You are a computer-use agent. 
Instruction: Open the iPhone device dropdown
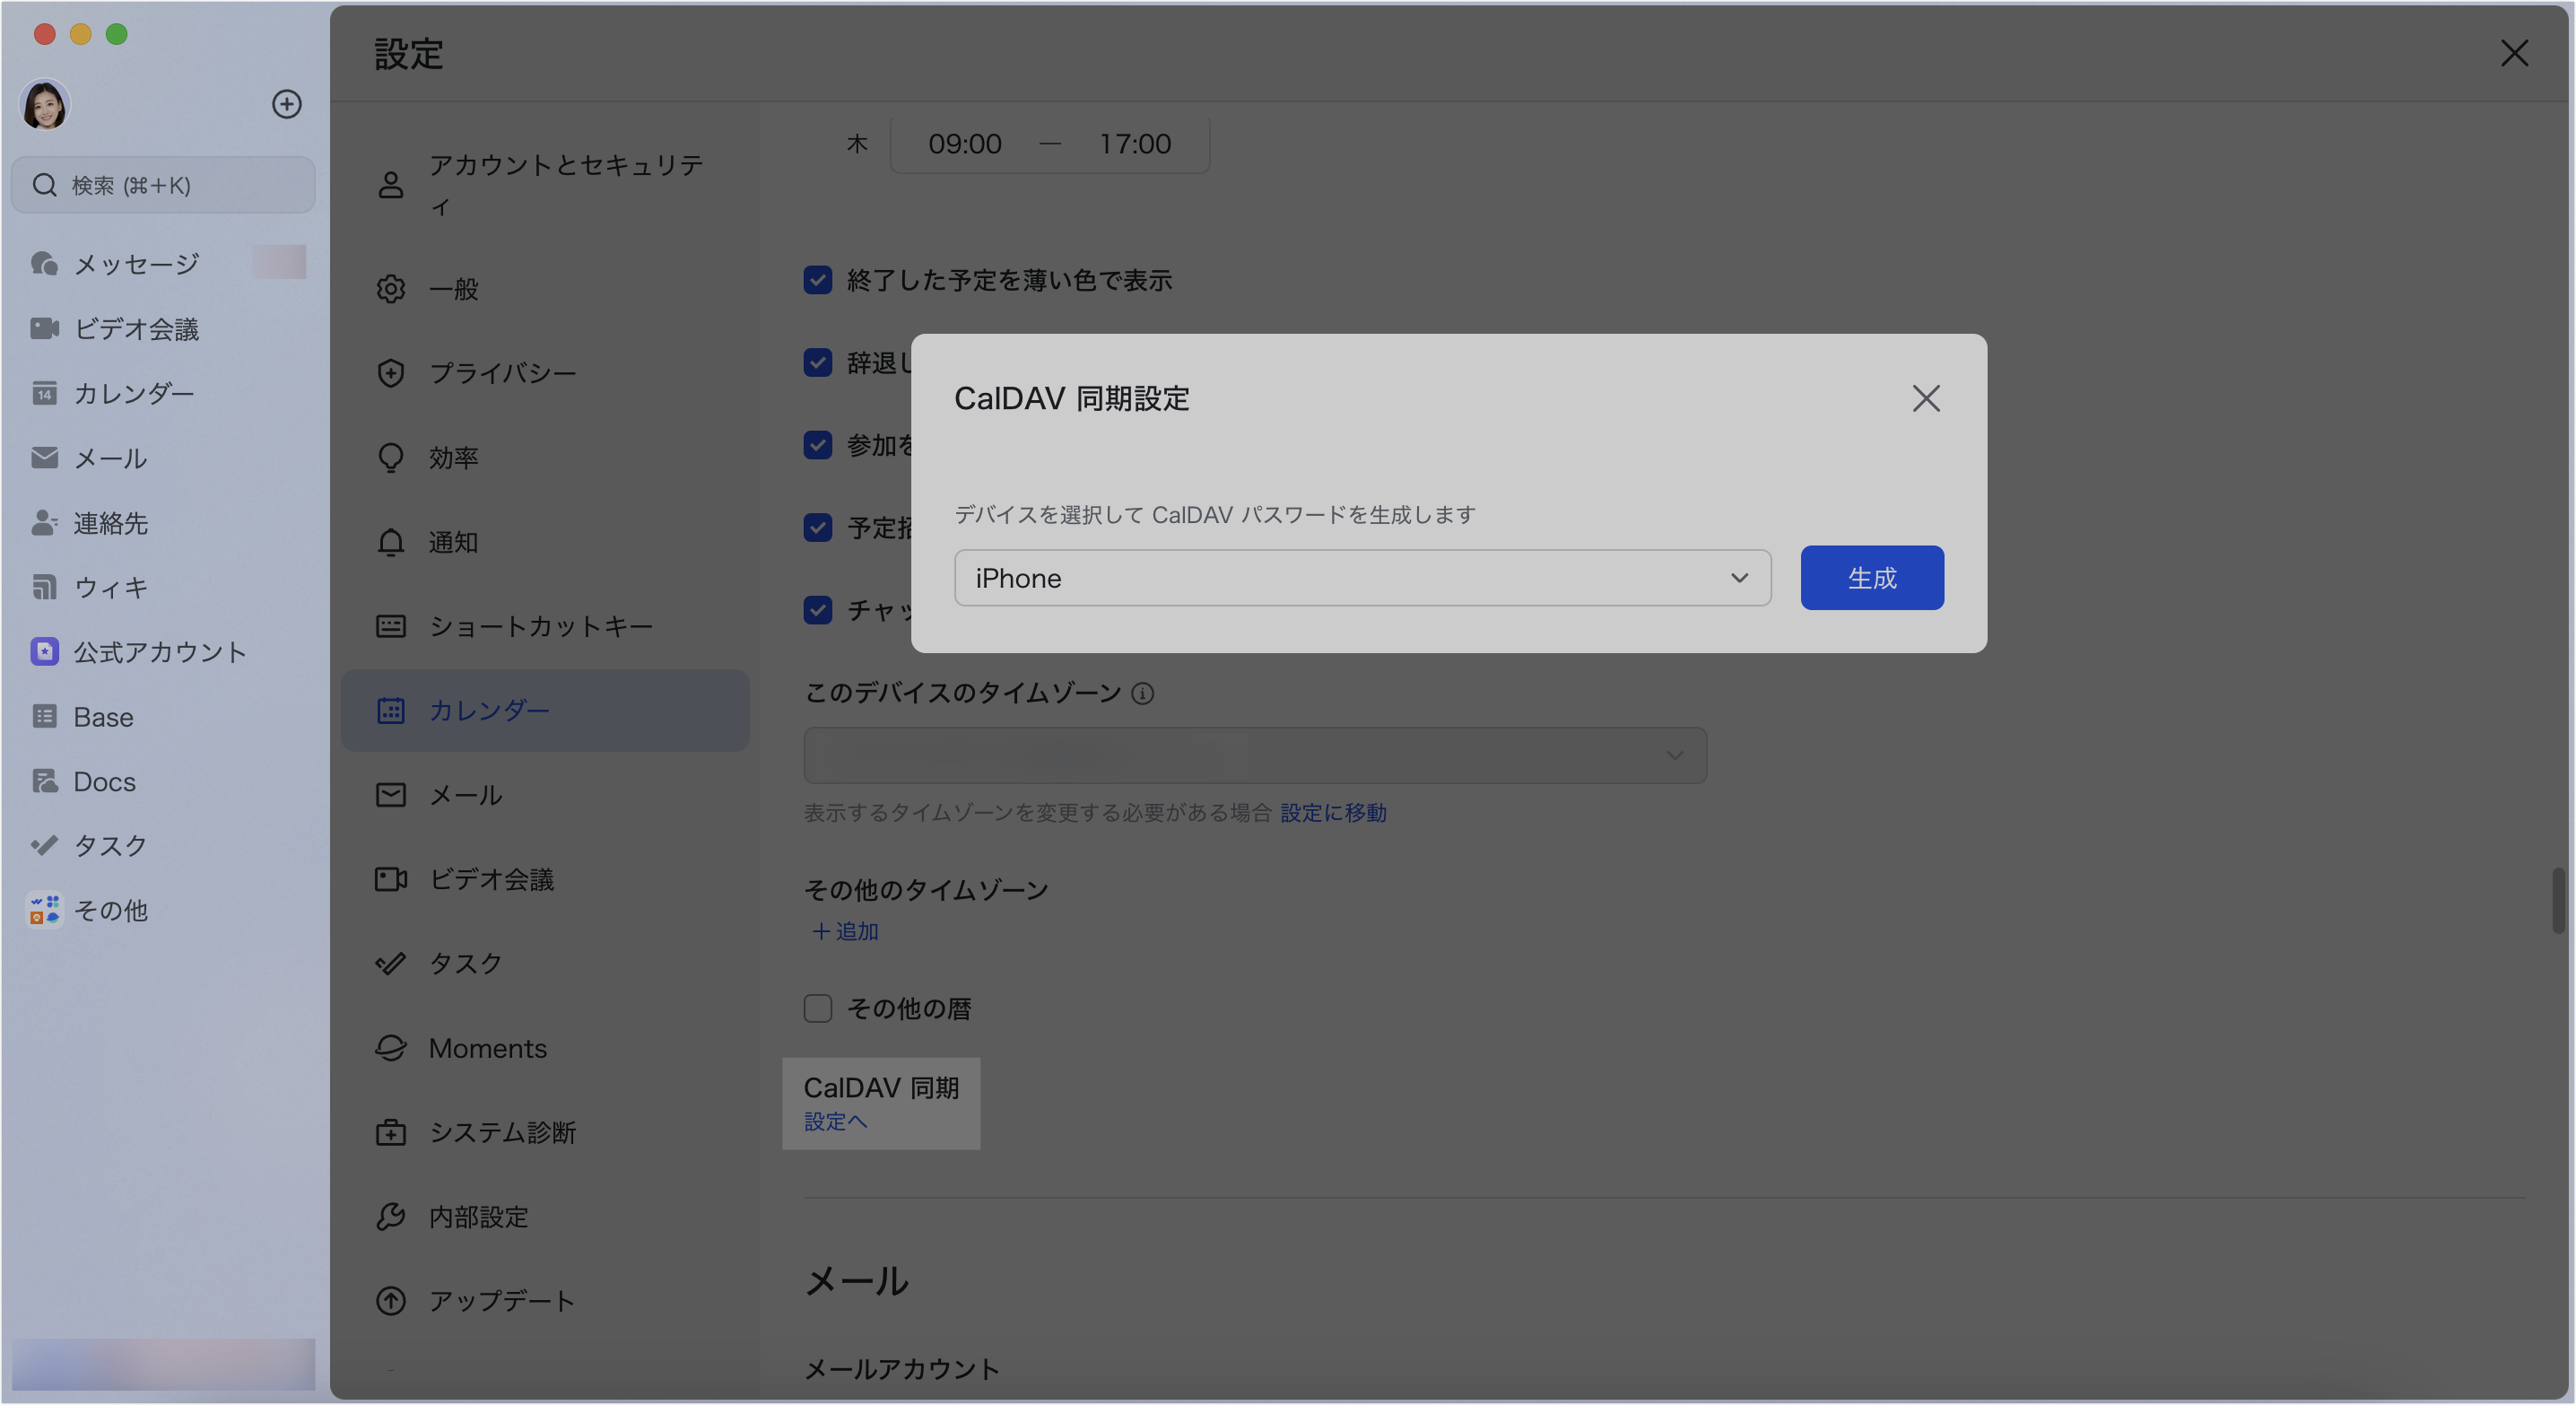[1362, 578]
